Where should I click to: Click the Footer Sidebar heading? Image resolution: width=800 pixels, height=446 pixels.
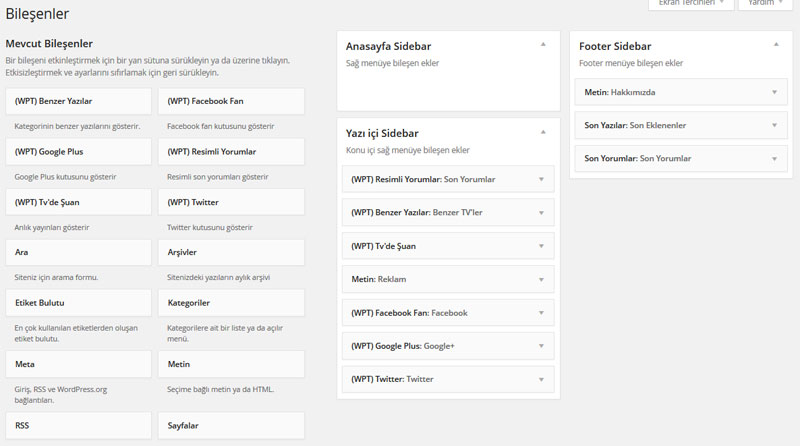pyautogui.click(x=615, y=46)
